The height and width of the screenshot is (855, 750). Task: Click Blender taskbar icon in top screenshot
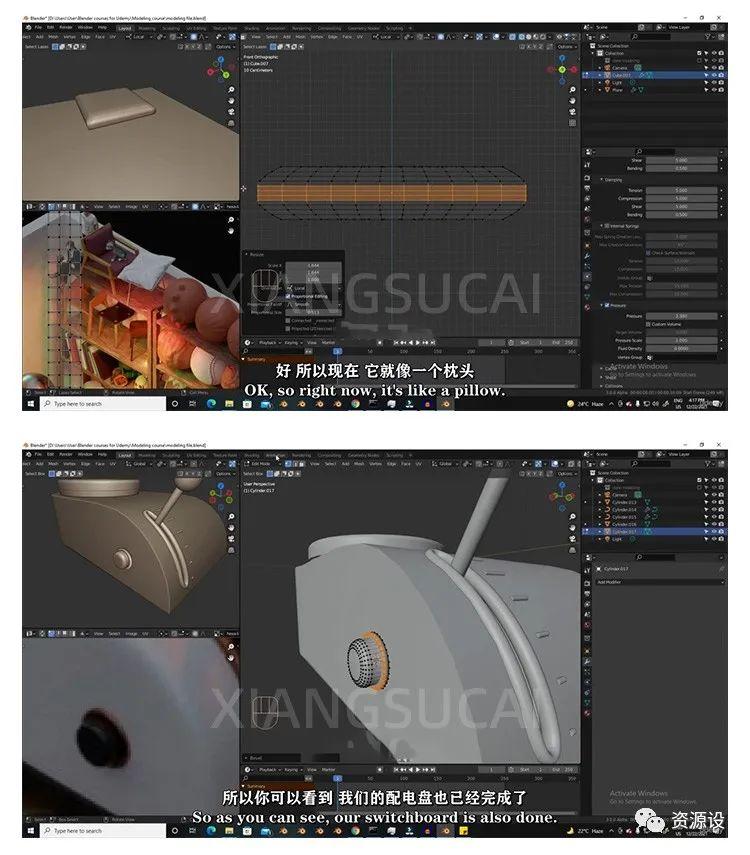(x=446, y=404)
